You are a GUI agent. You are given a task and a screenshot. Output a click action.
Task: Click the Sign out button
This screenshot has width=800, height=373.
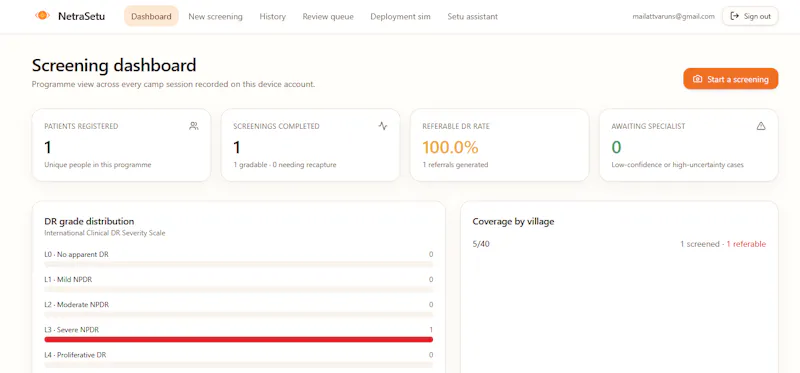tap(751, 16)
